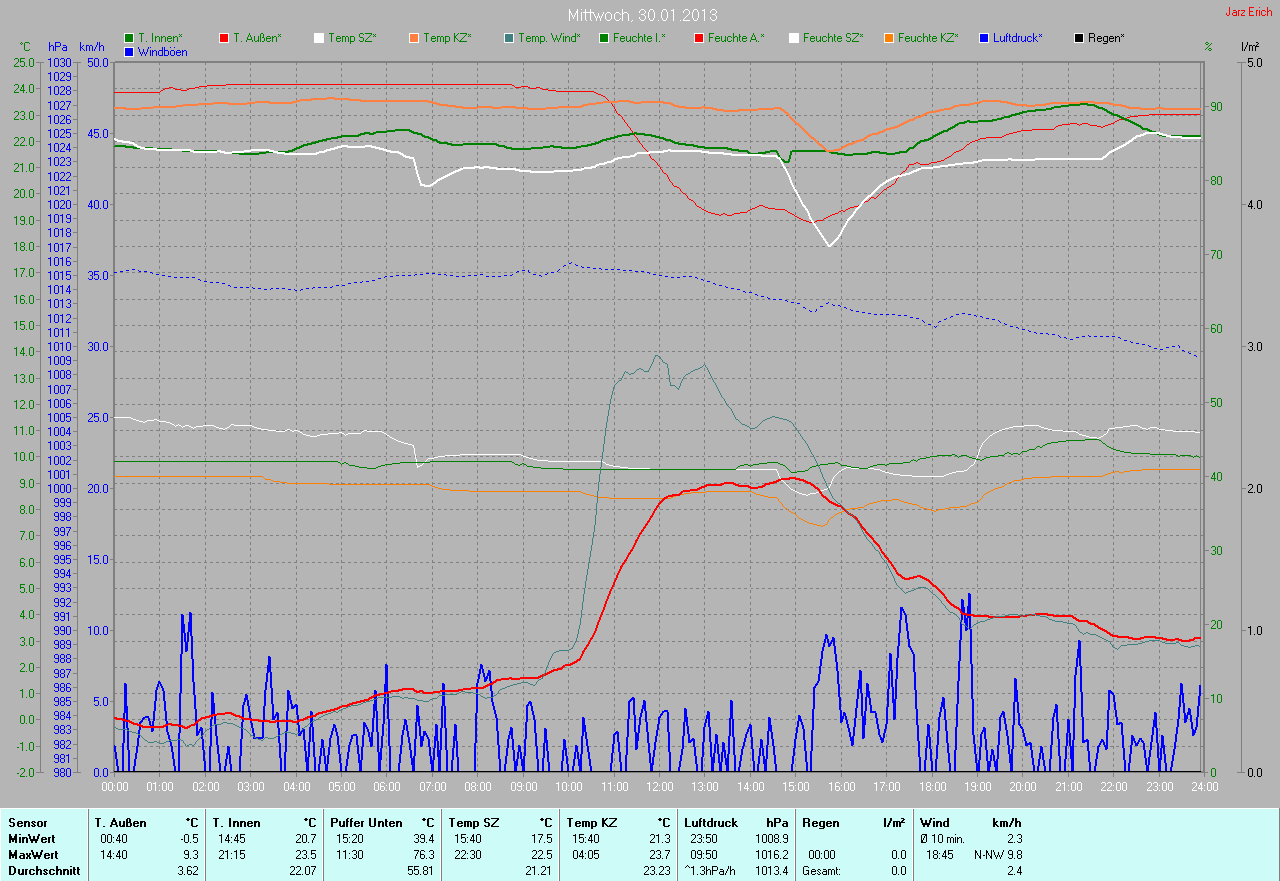Click the 12:00 time axis label
1280x881 pixels.
pos(660,787)
